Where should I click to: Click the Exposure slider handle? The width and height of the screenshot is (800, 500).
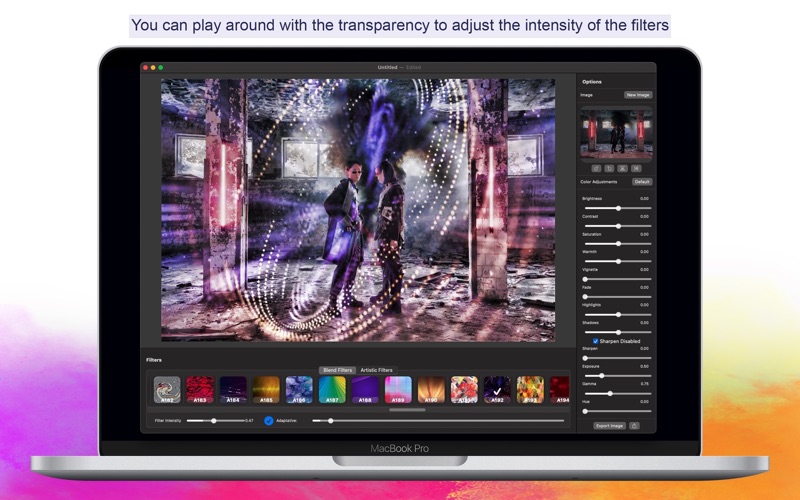pos(602,376)
